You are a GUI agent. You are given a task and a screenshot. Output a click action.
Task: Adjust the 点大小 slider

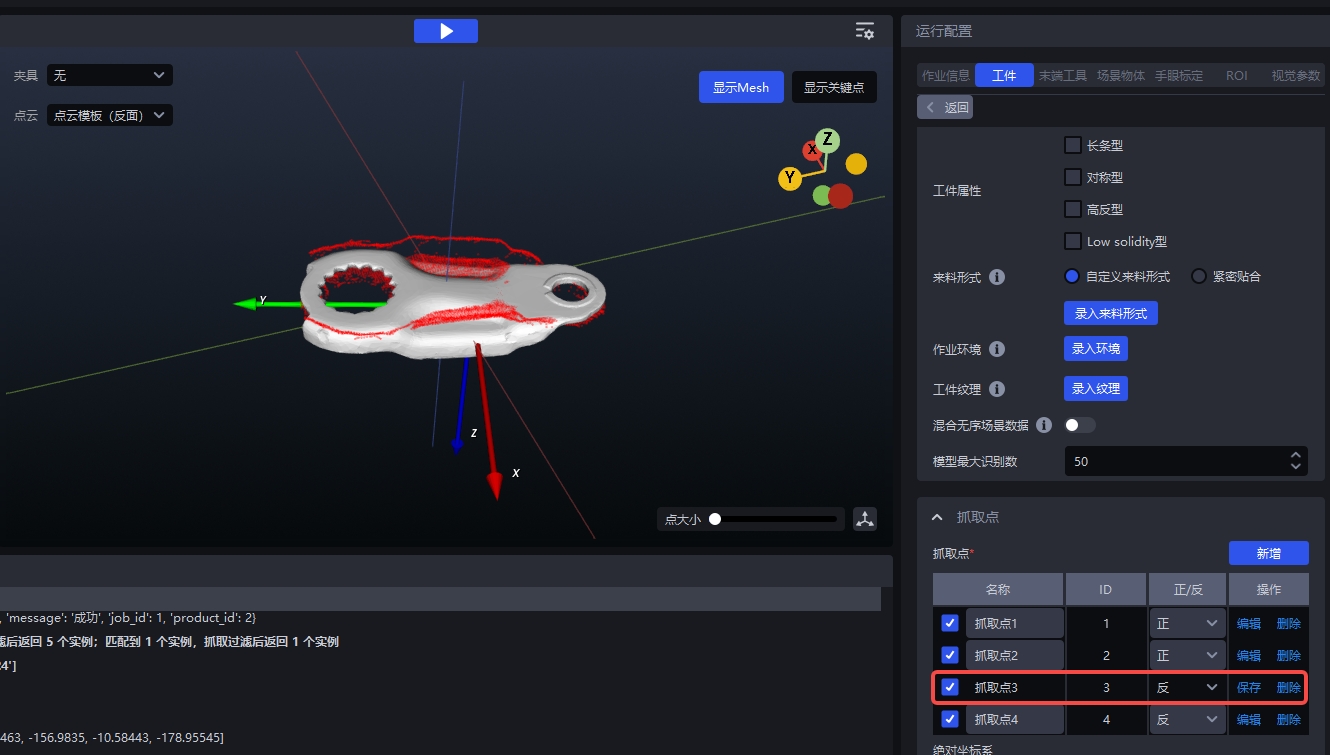pyautogui.click(x=715, y=519)
